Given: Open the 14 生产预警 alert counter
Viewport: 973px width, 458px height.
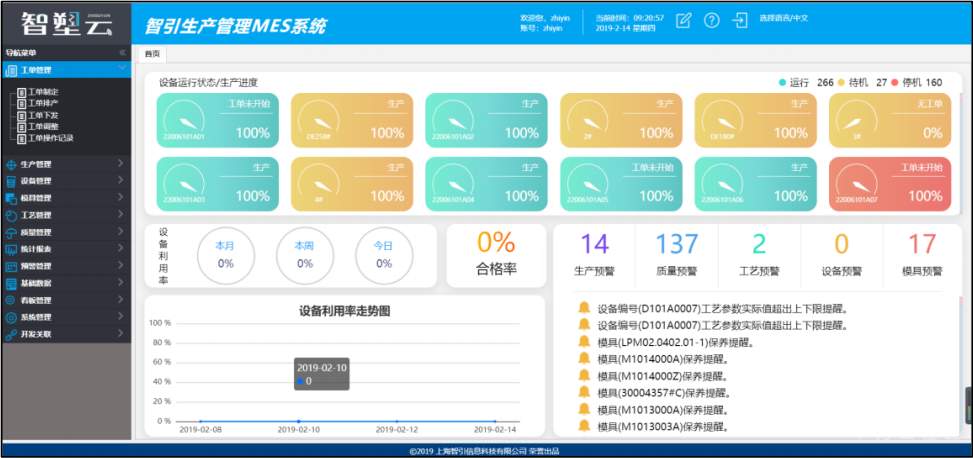Looking at the screenshot, I should pyautogui.click(x=594, y=254).
